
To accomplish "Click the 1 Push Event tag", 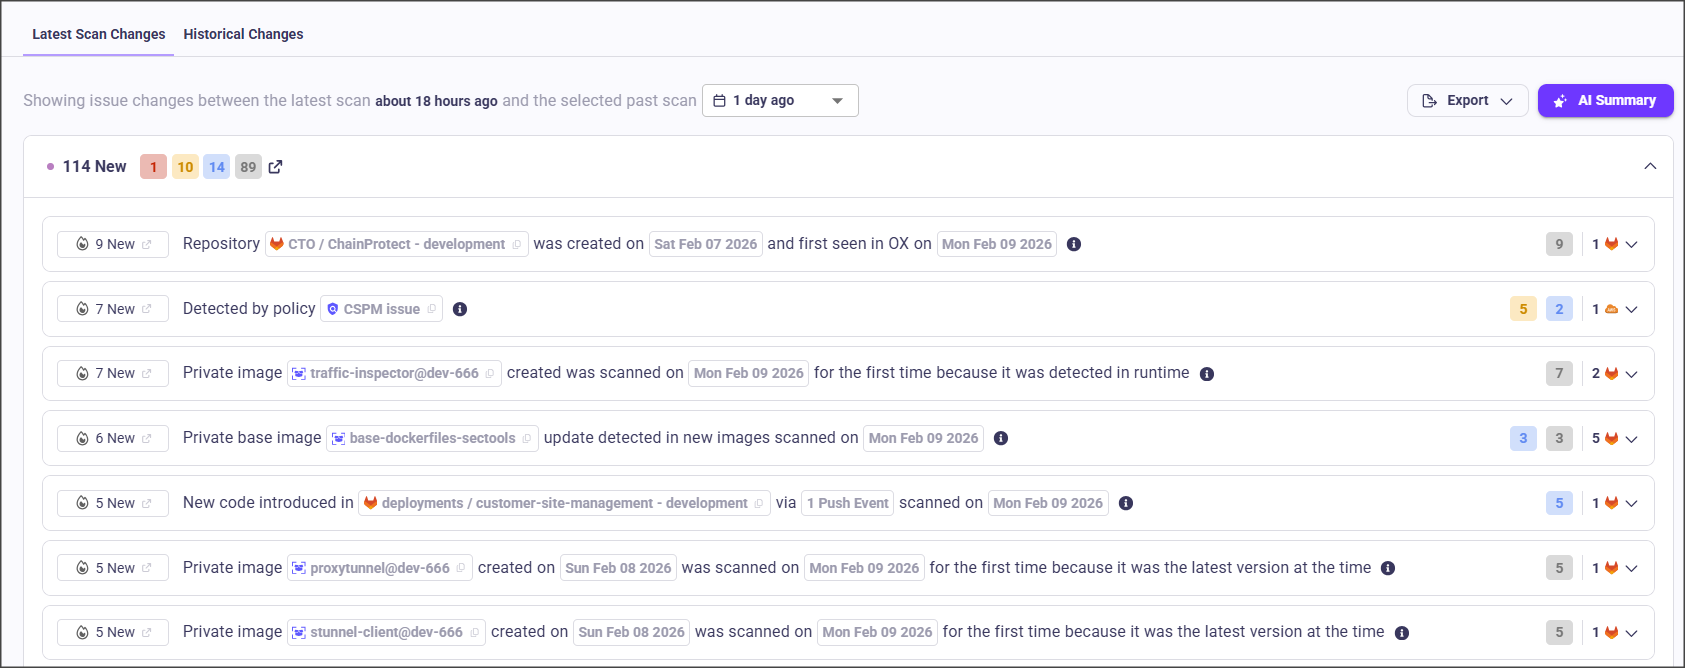I will coord(847,503).
